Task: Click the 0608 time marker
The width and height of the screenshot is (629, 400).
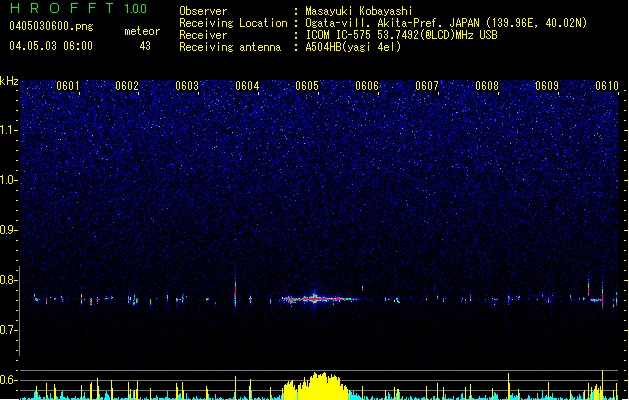Action: tap(487, 86)
